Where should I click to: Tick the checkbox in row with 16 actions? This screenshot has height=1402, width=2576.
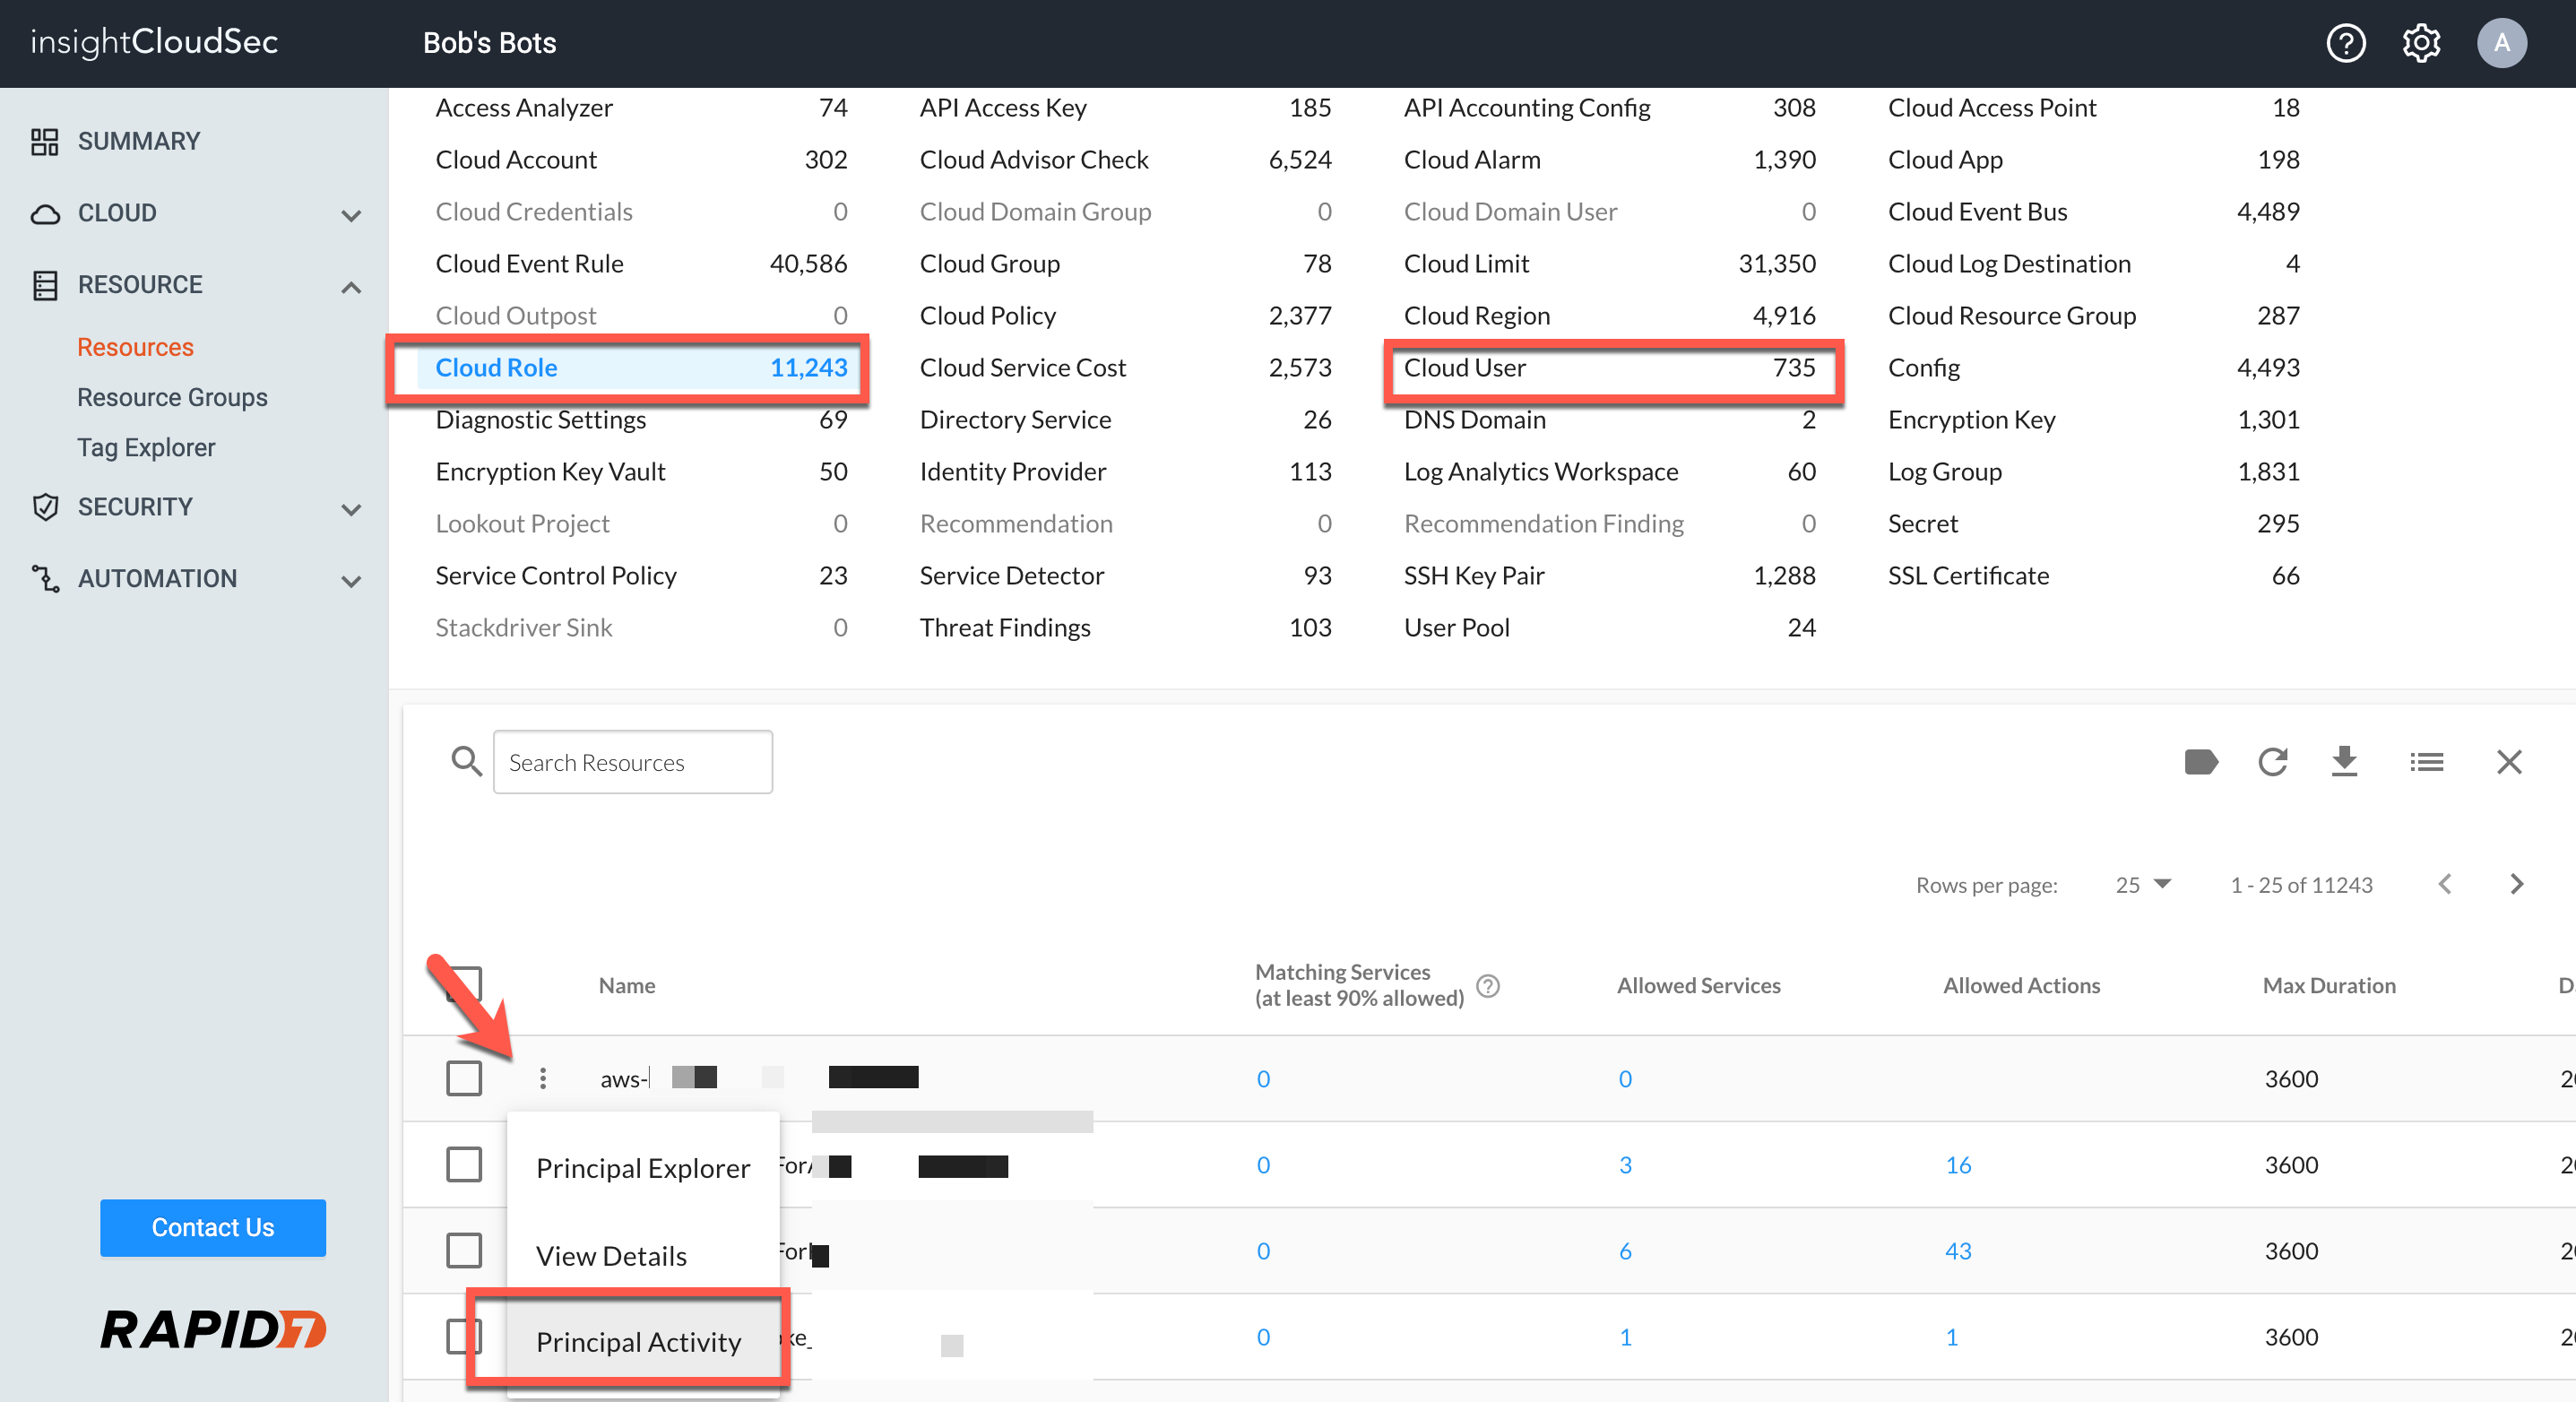click(464, 1164)
